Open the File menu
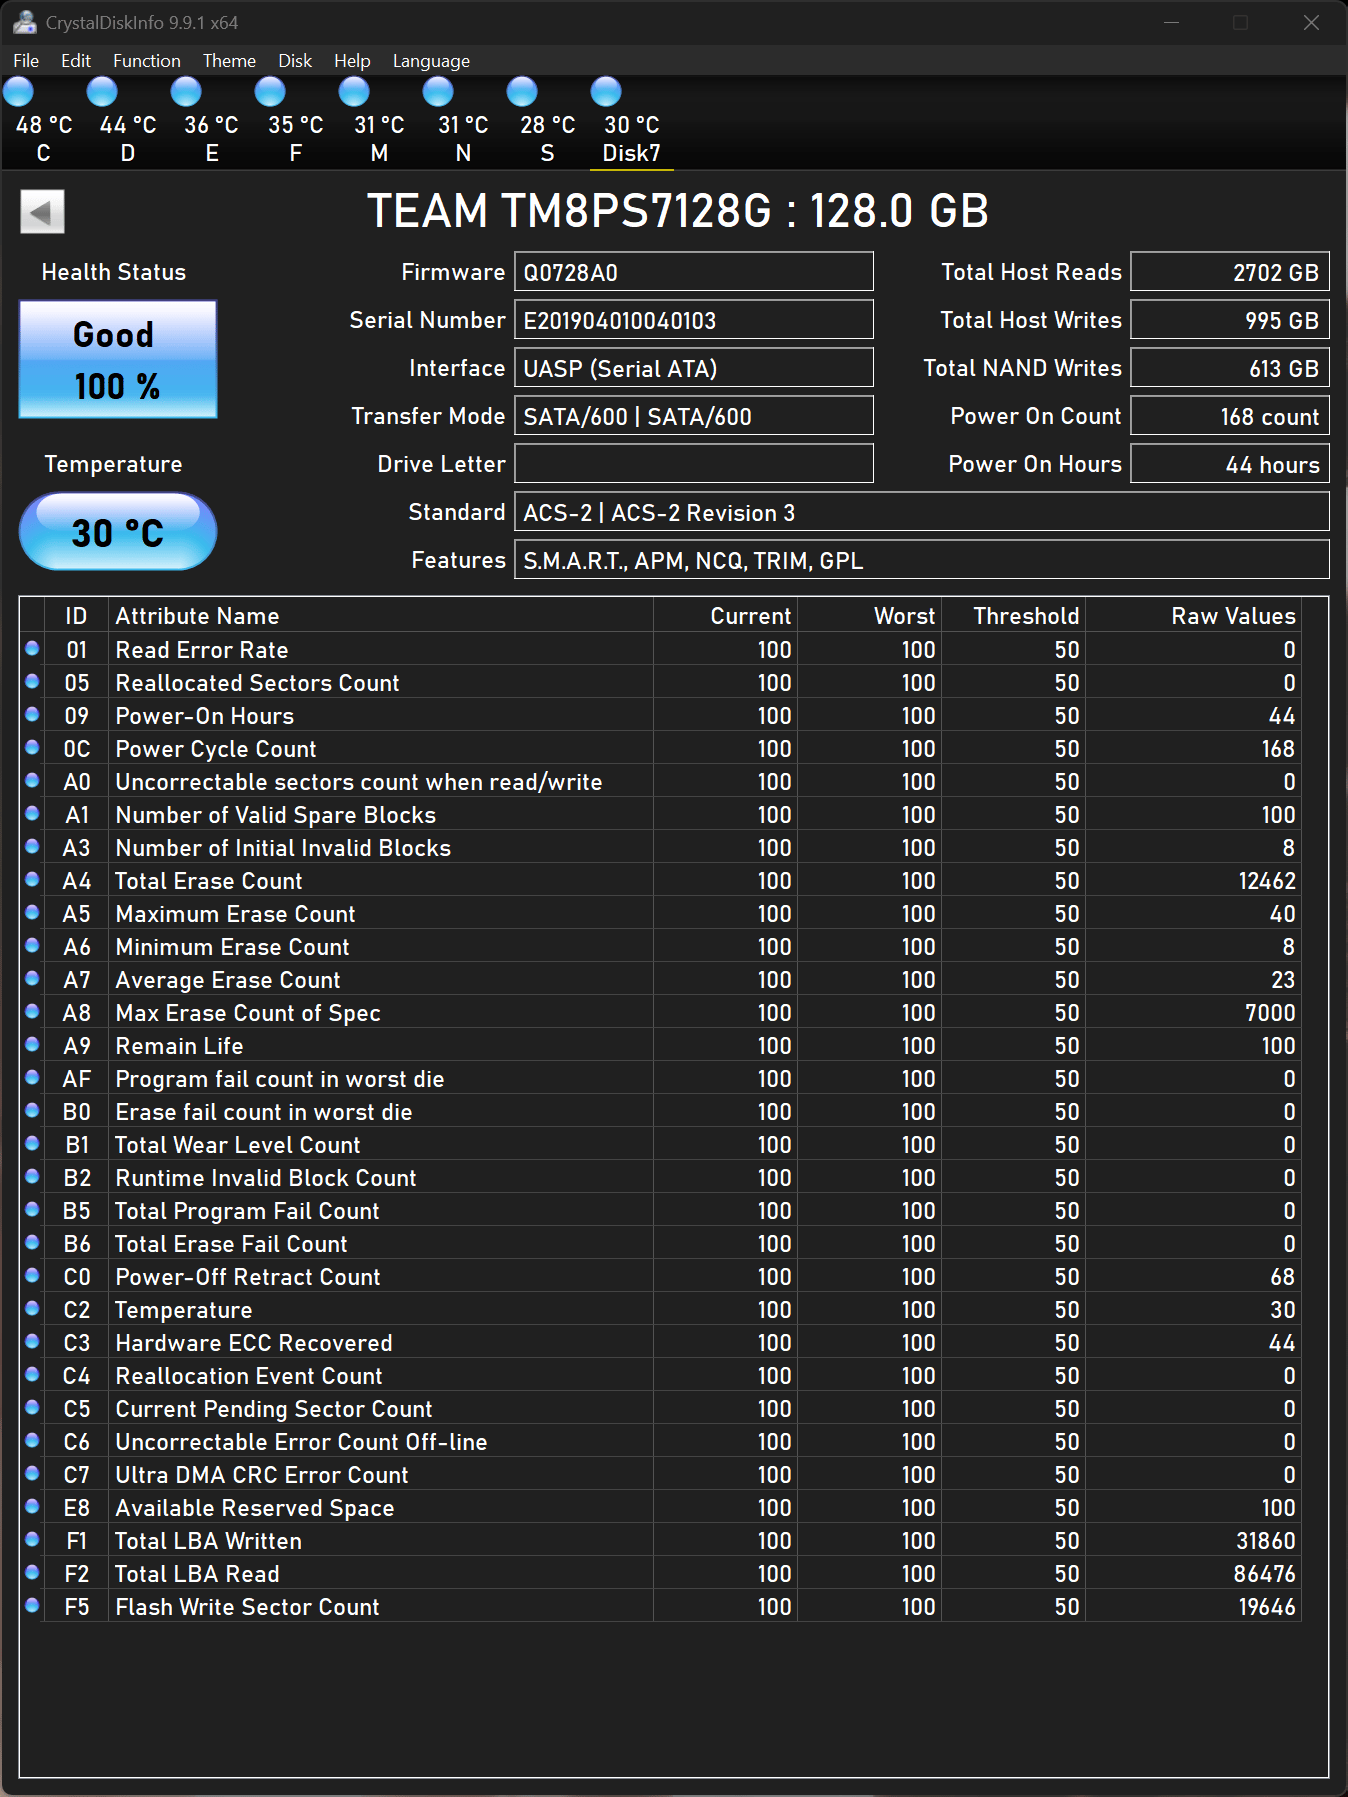This screenshot has width=1348, height=1797. pos(26,61)
